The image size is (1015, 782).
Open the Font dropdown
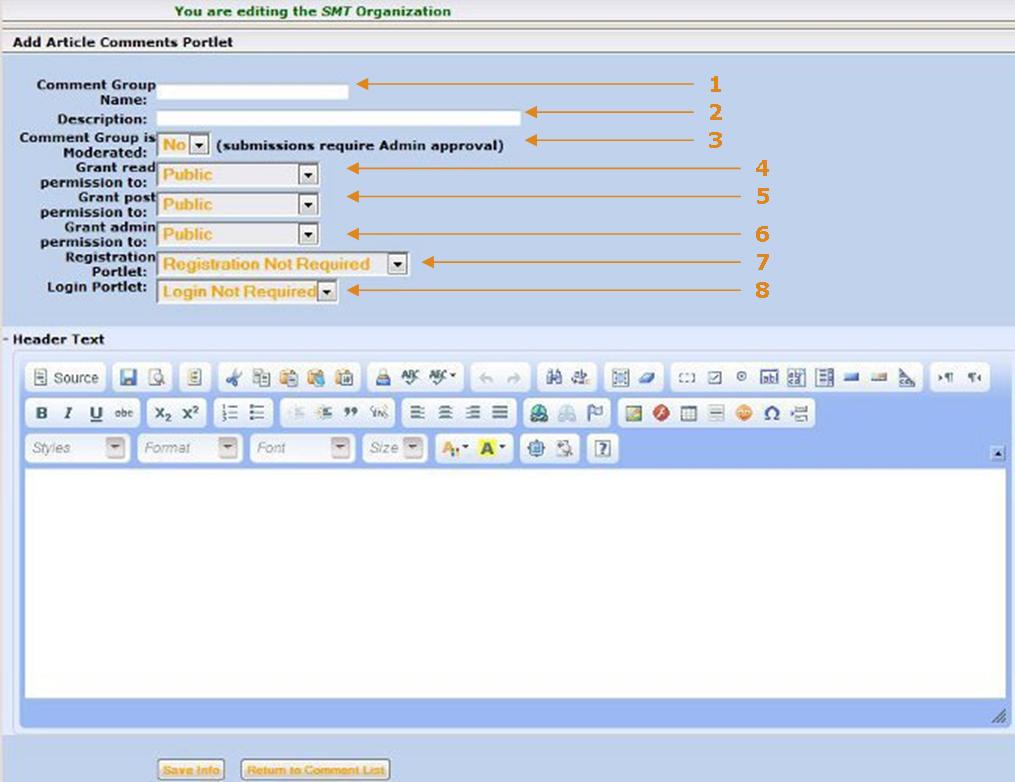click(302, 448)
